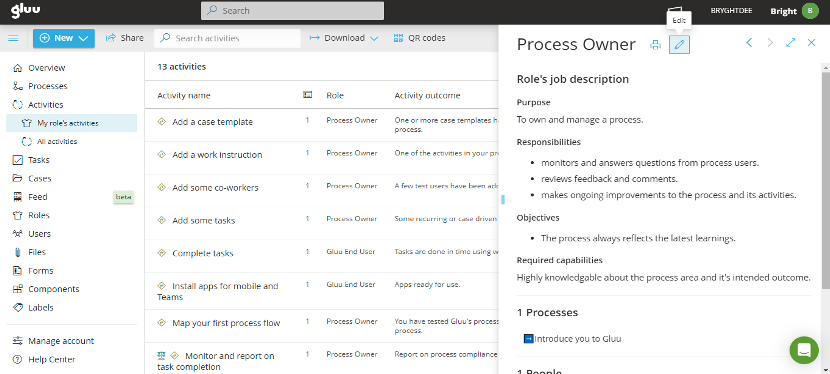This screenshot has height=374, width=830.
Task: Toggle the hamburger sidebar menu
Action: click(x=13, y=38)
